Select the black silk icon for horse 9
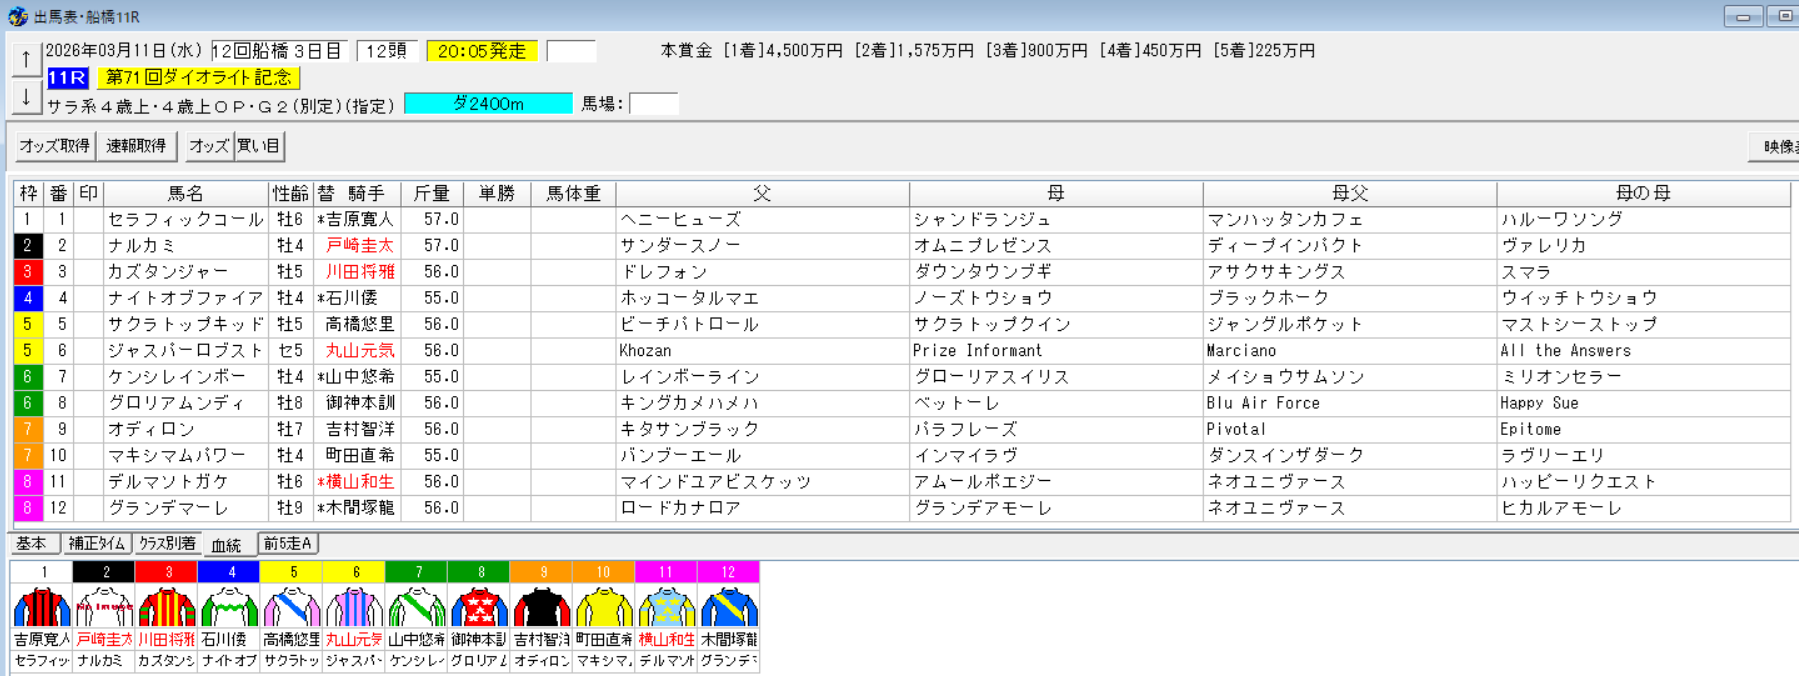This screenshot has height=676, width=1799. tap(541, 607)
